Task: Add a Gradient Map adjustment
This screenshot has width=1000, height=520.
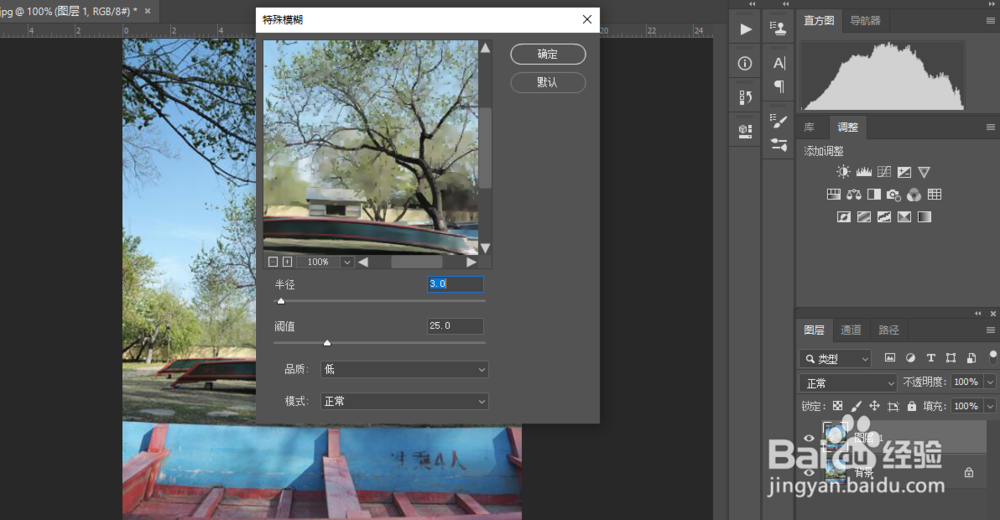Action: [924, 217]
